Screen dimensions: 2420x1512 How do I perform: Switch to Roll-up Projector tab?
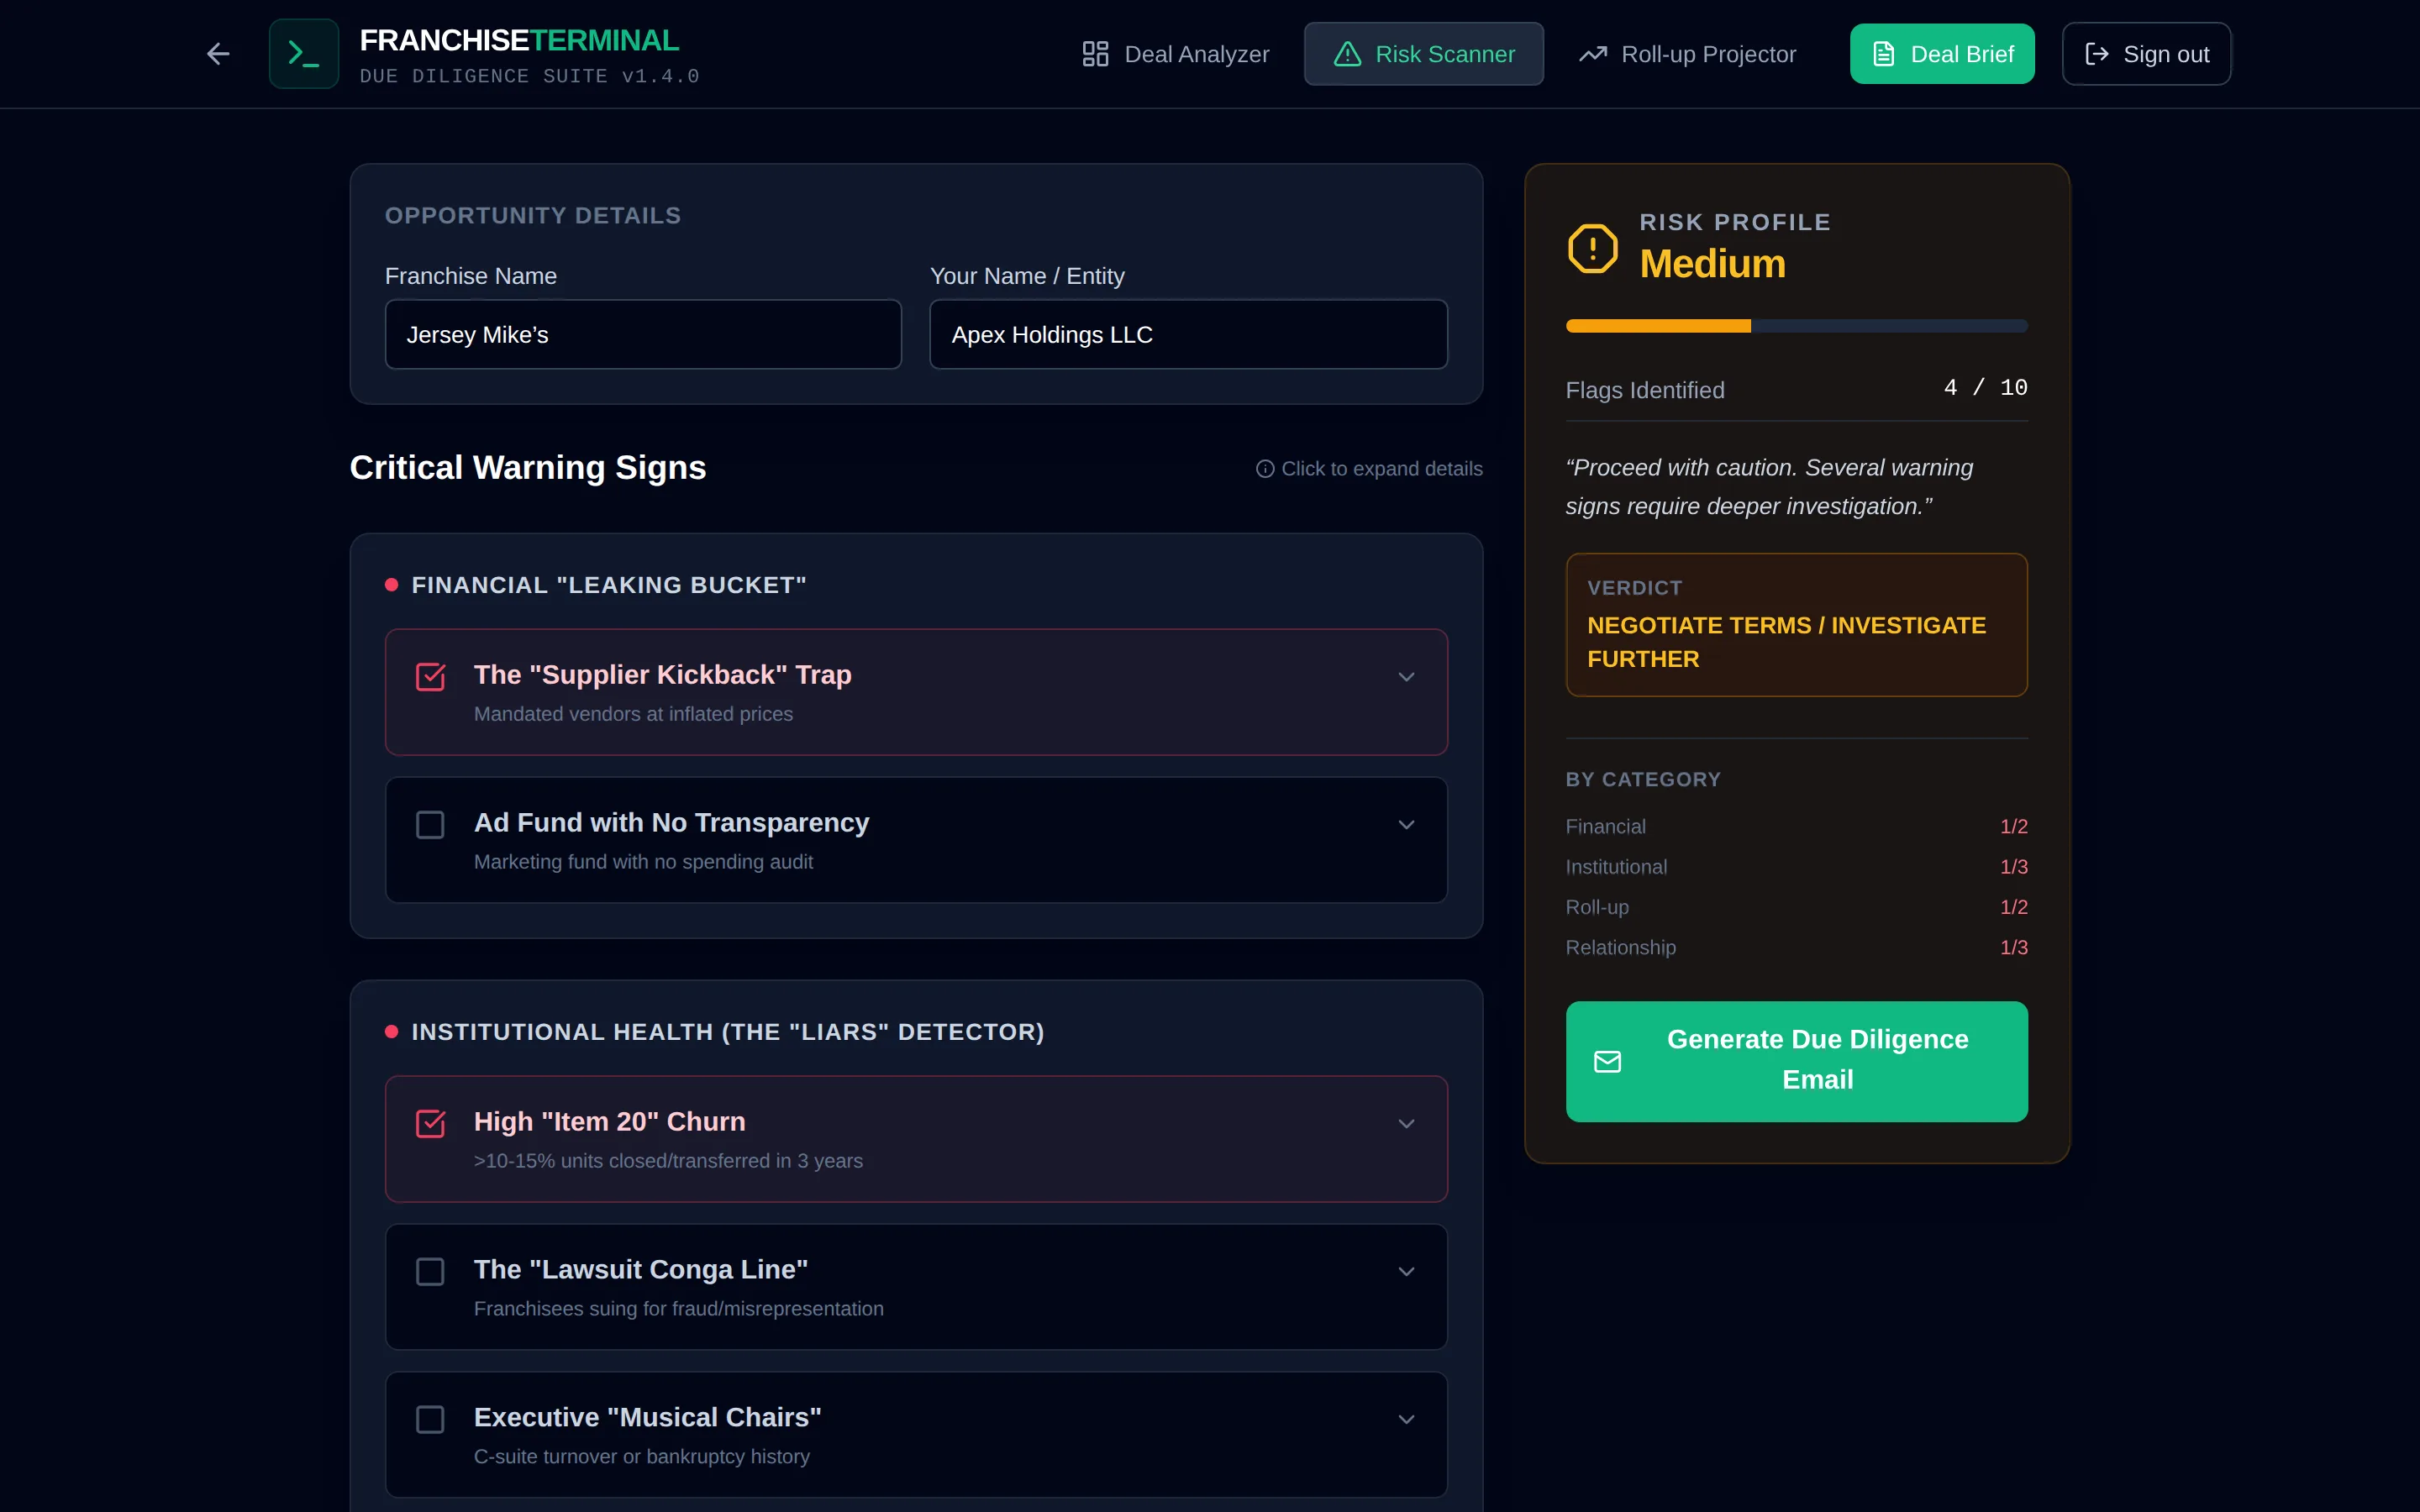point(1687,54)
